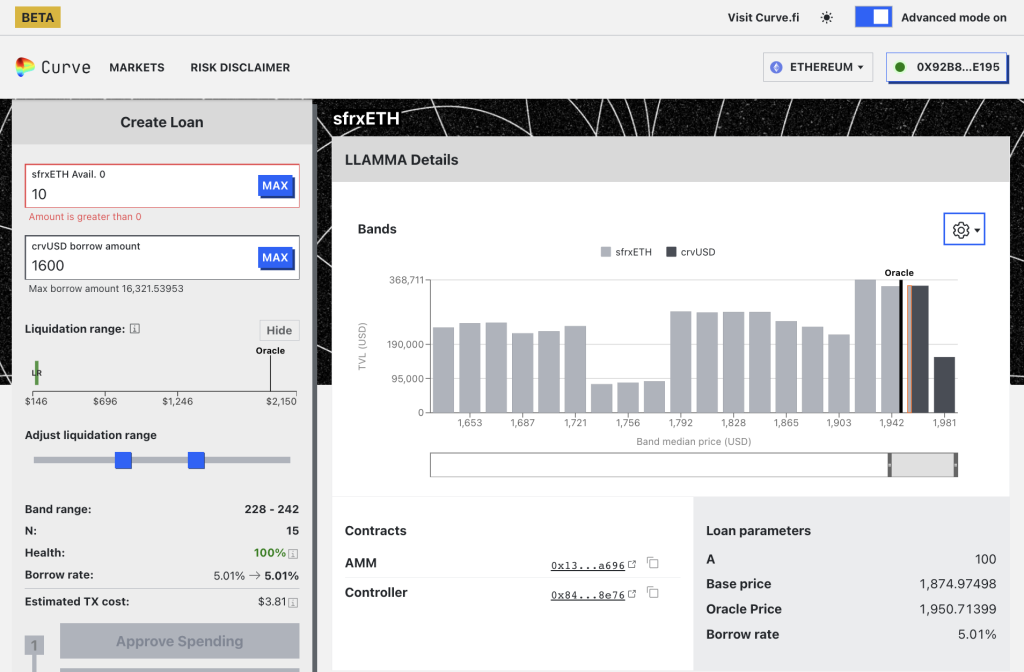Click the Estimated TX cost info icon
The width and height of the screenshot is (1024, 672).
click(x=293, y=602)
